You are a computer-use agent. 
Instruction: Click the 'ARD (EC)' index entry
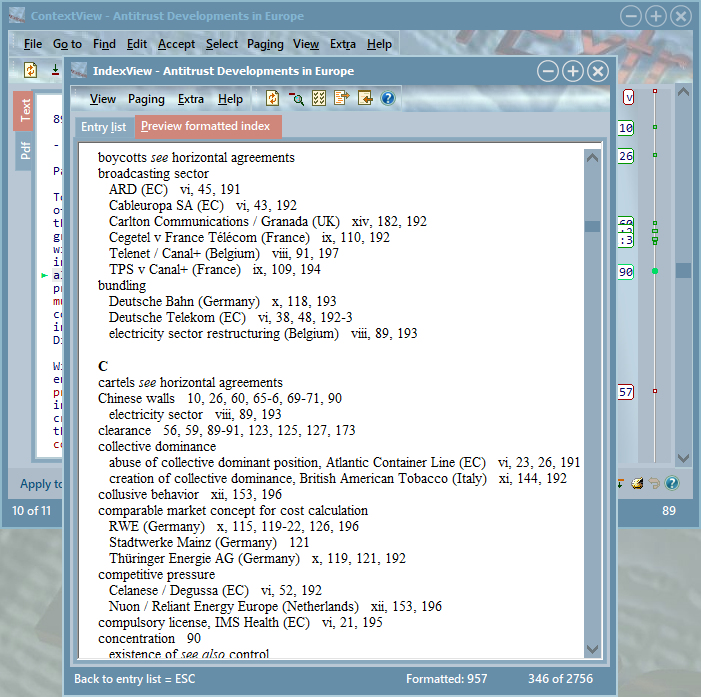[x=174, y=190]
